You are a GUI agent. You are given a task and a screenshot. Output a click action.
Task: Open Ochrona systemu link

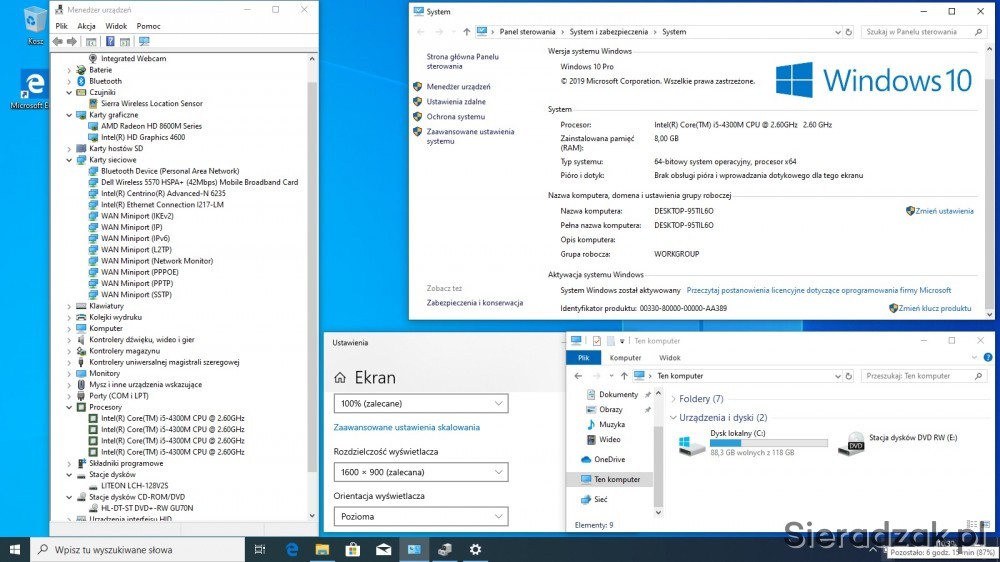click(x=455, y=117)
